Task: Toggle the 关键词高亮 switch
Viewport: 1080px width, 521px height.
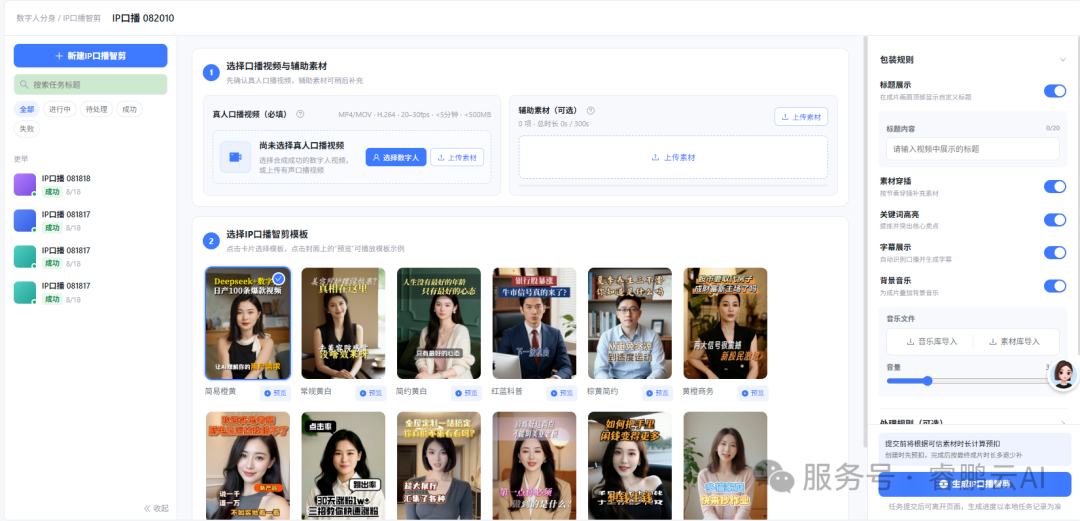Action: coord(1055,220)
